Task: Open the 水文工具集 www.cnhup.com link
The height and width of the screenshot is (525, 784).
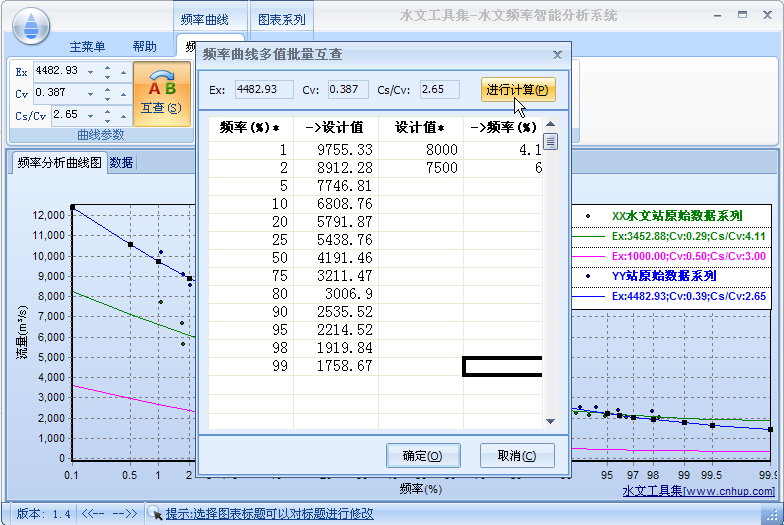Action: pos(698,491)
